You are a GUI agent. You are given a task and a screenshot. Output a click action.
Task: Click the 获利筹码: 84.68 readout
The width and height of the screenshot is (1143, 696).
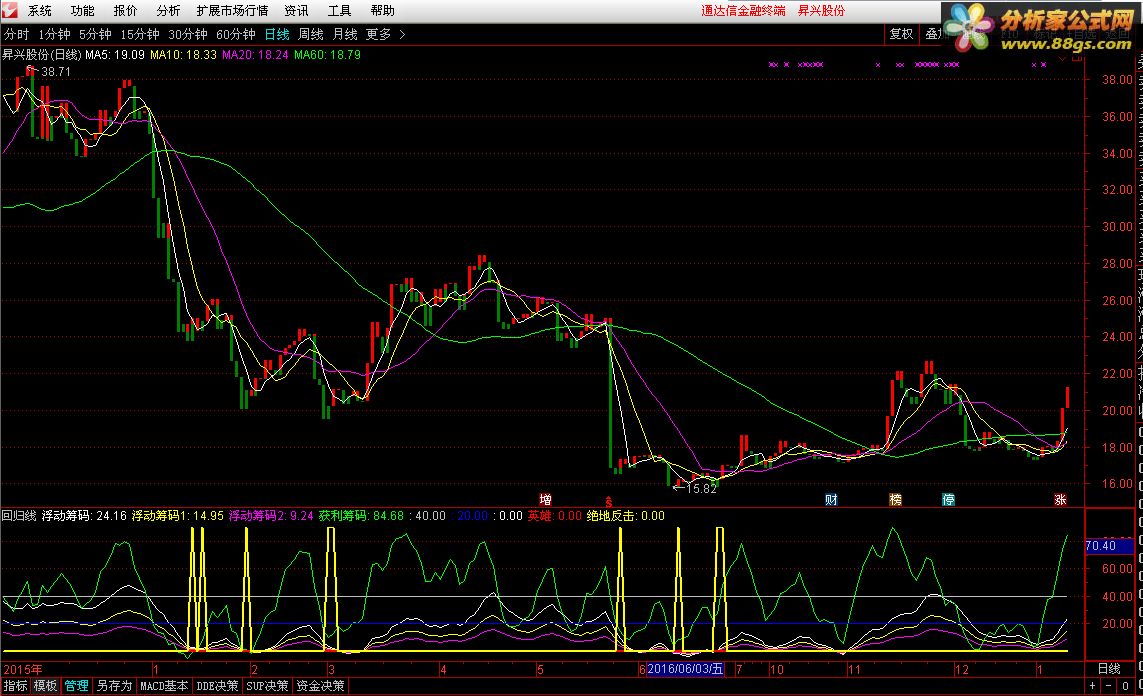click(x=361, y=516)
